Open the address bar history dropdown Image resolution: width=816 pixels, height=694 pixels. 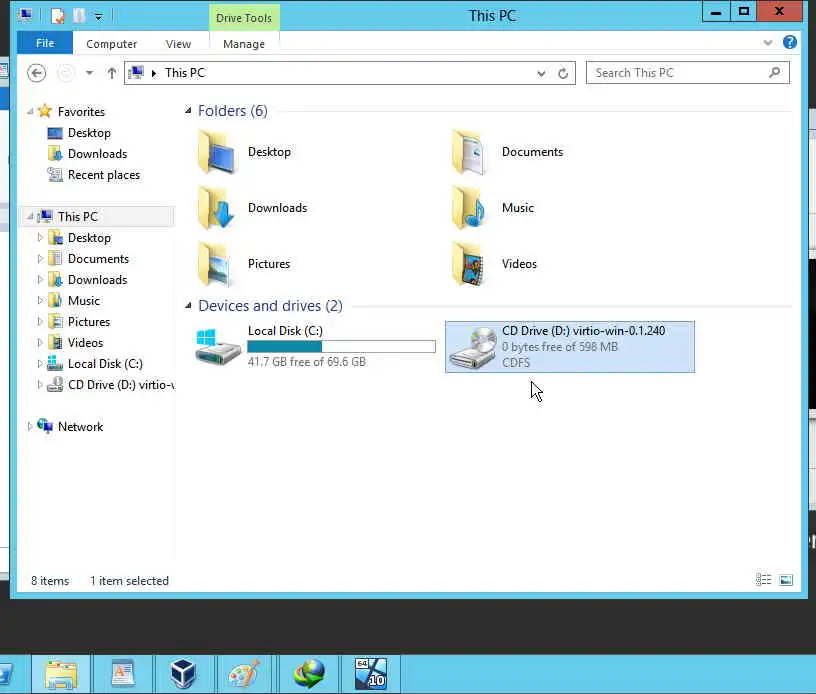coord(541,73)
